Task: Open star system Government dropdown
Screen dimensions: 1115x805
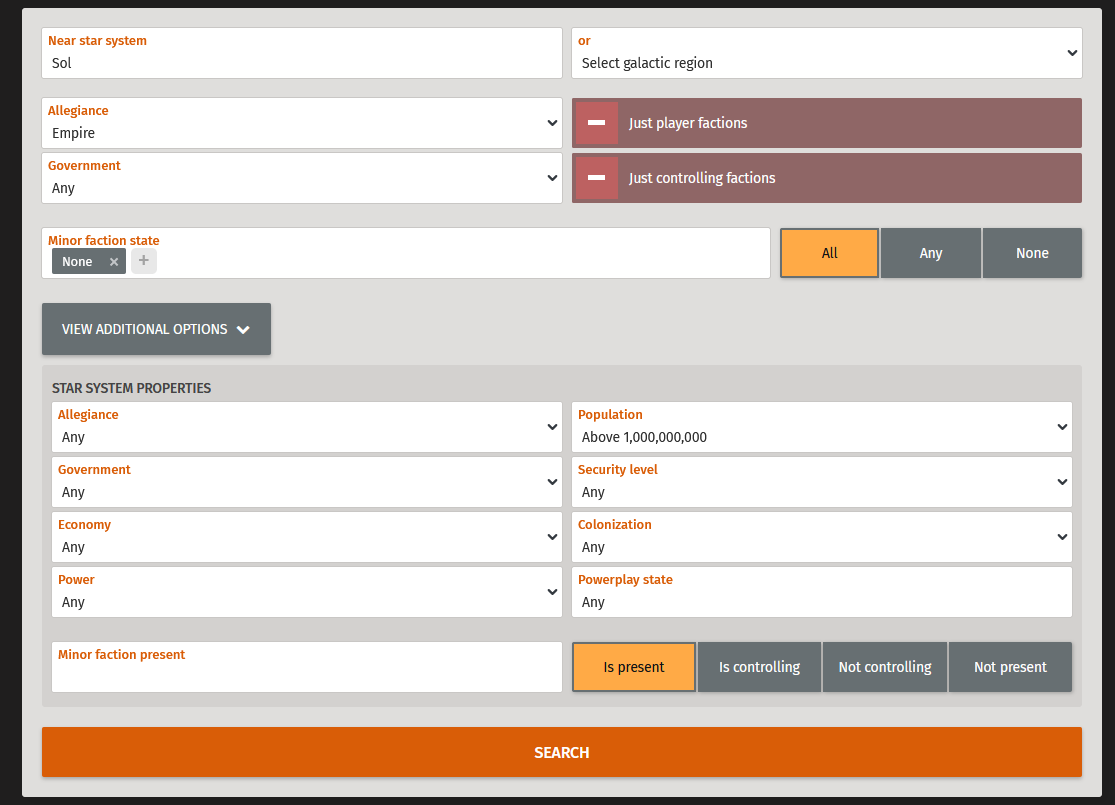Action: pyautogui.click(x=306, y=482)
